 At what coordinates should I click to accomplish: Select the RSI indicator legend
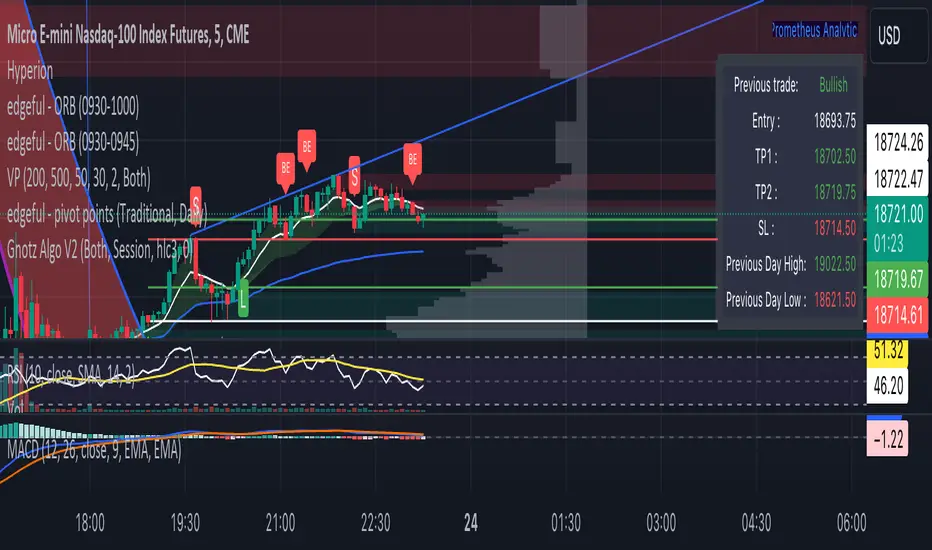[x=71, y=375]
